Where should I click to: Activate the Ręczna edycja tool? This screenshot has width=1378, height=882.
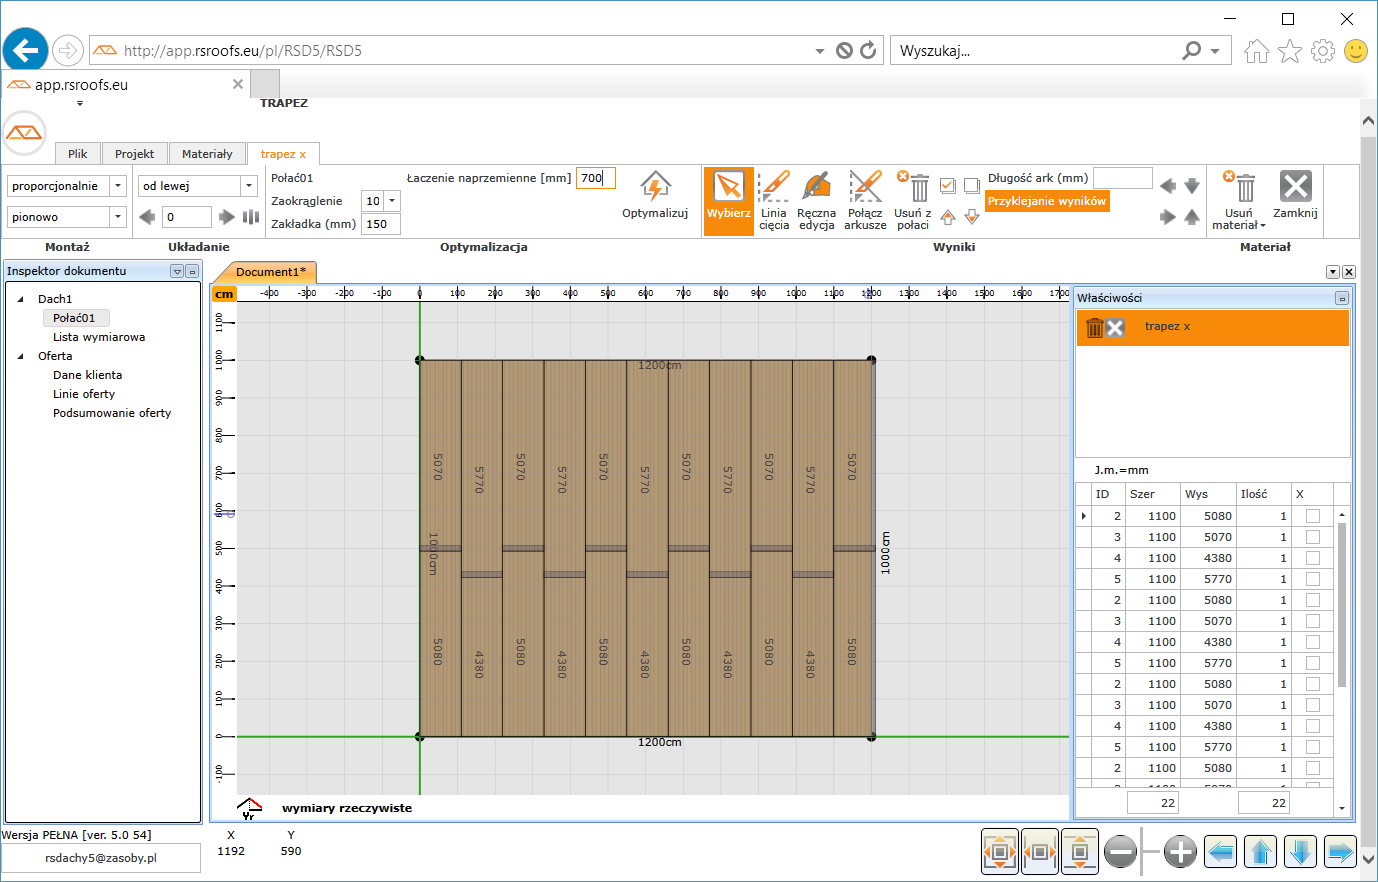pyautogui.click(x=816, y=187)
